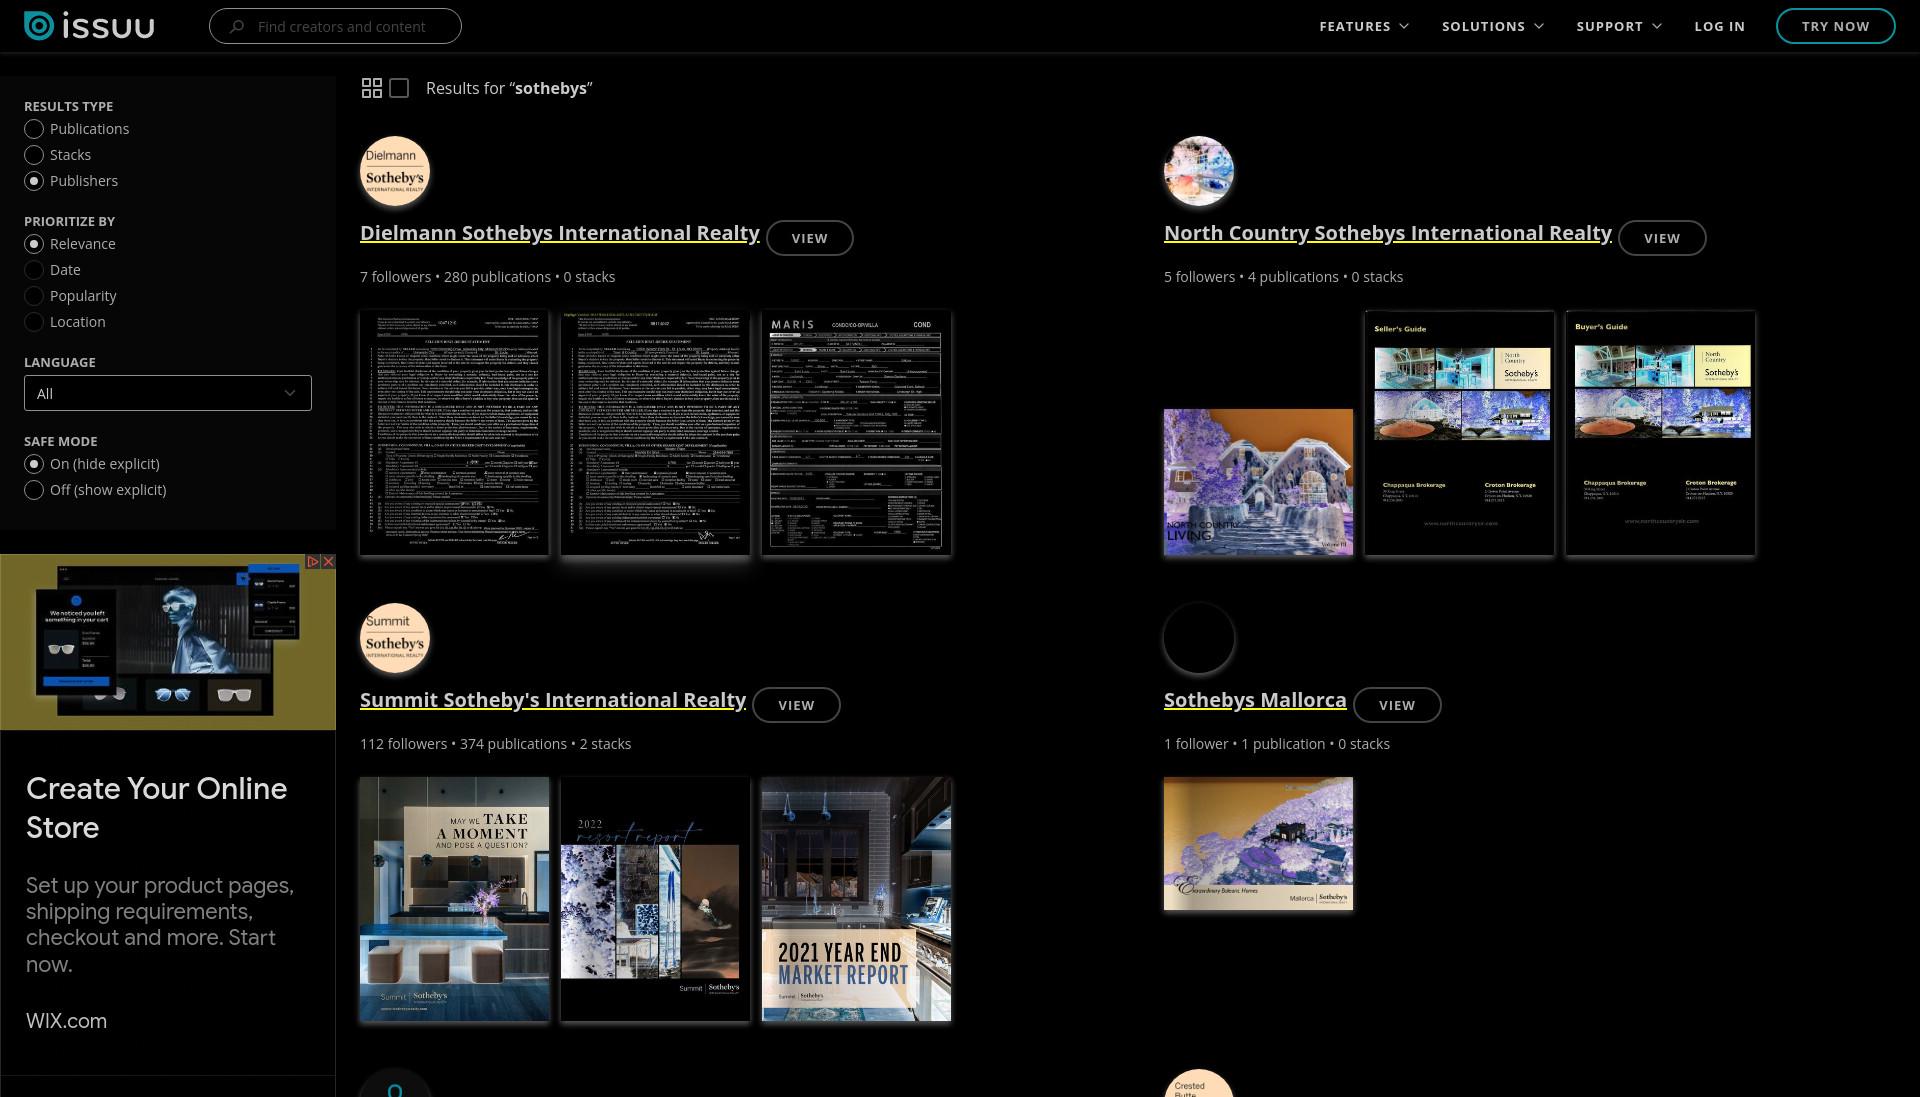View Summit Sotheby's publisher profile
Screen dimensions: 1920x1097
pyautogui.click(x=796, y=705)
